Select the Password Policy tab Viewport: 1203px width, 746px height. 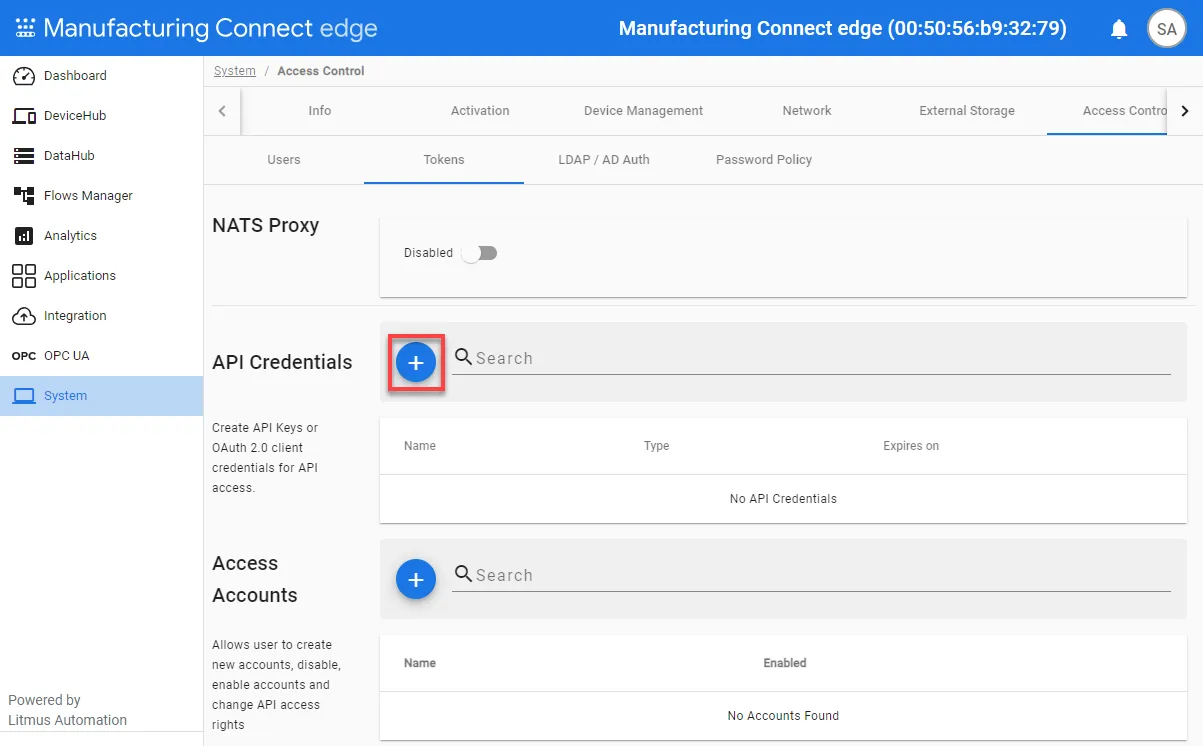764,160
